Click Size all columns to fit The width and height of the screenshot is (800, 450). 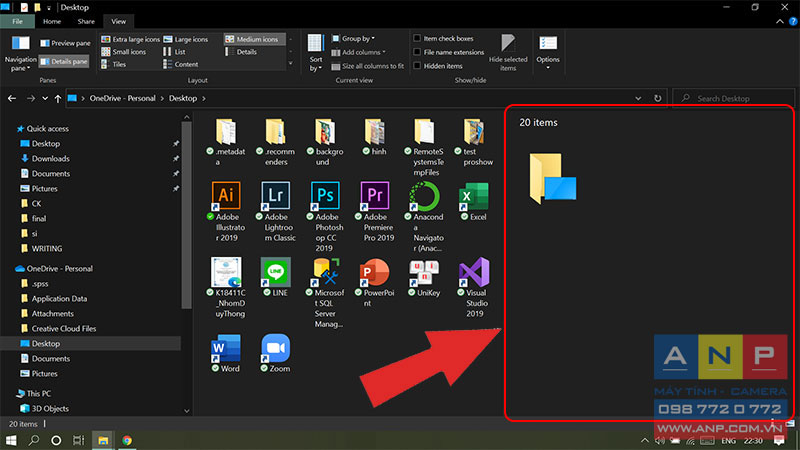click(368, 66)
